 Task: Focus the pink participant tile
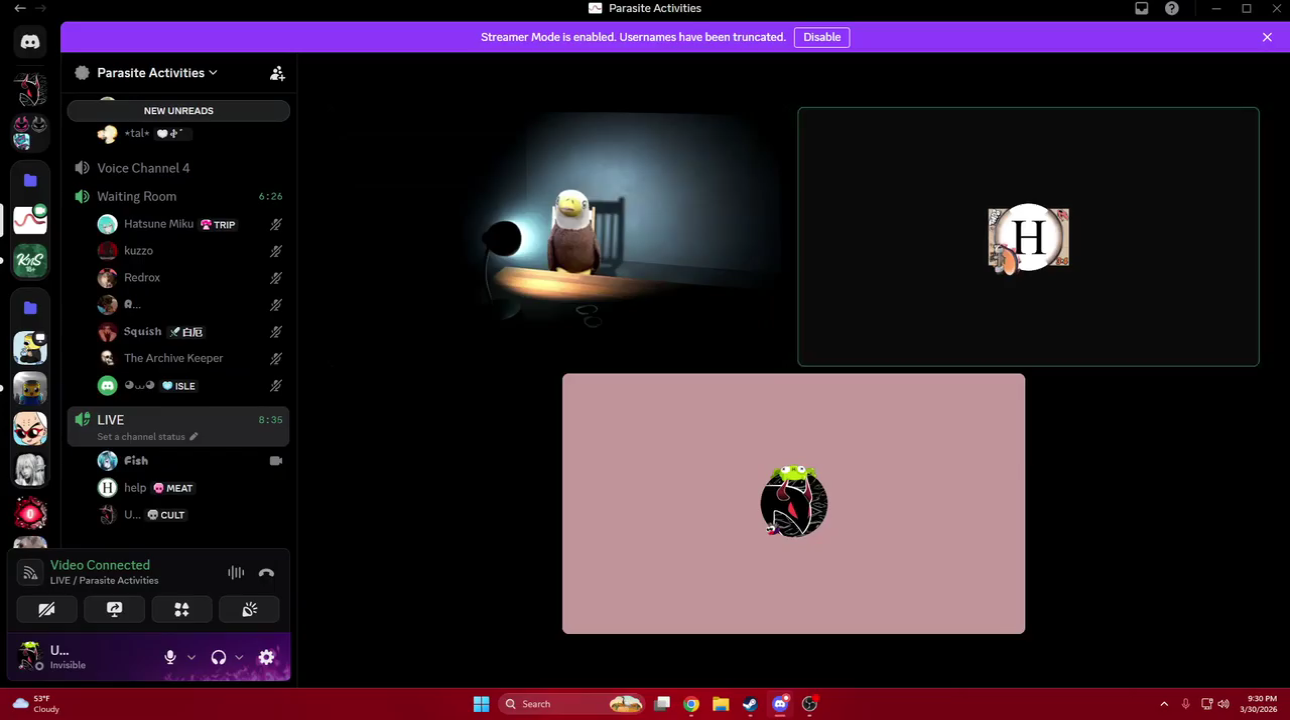[x=794, y=504]
